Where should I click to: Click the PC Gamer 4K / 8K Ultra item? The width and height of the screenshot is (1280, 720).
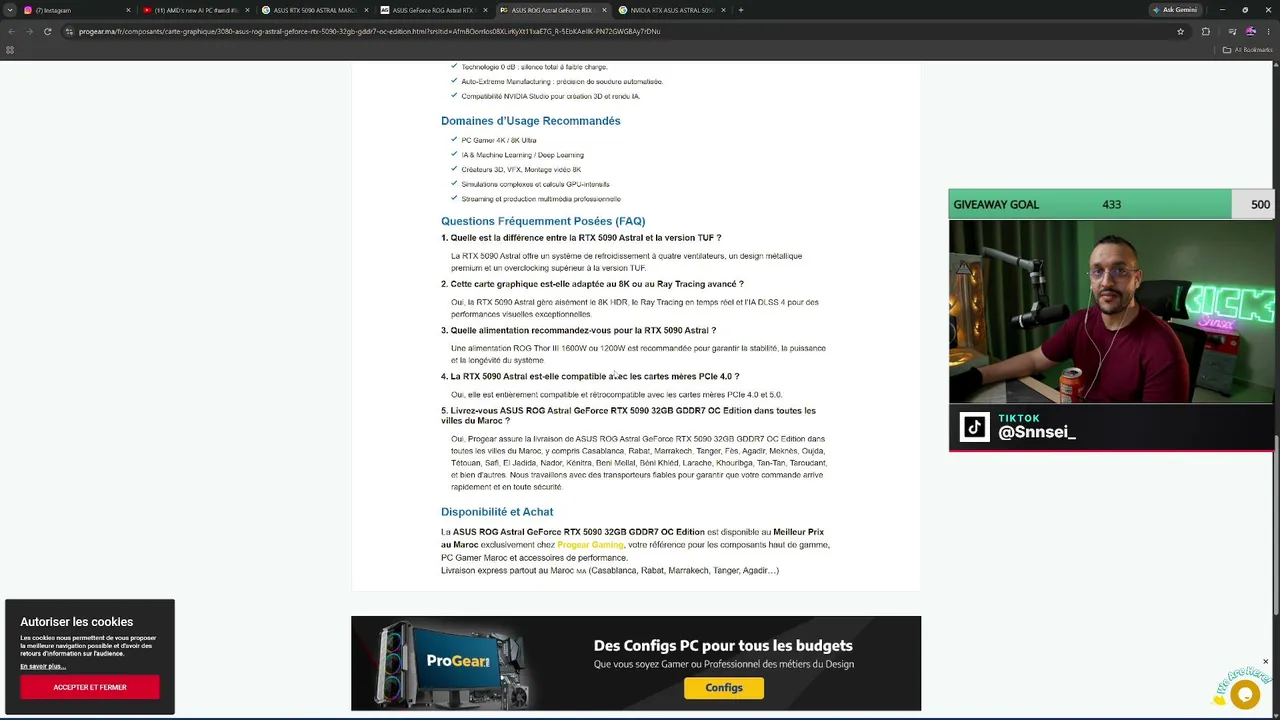499,140
